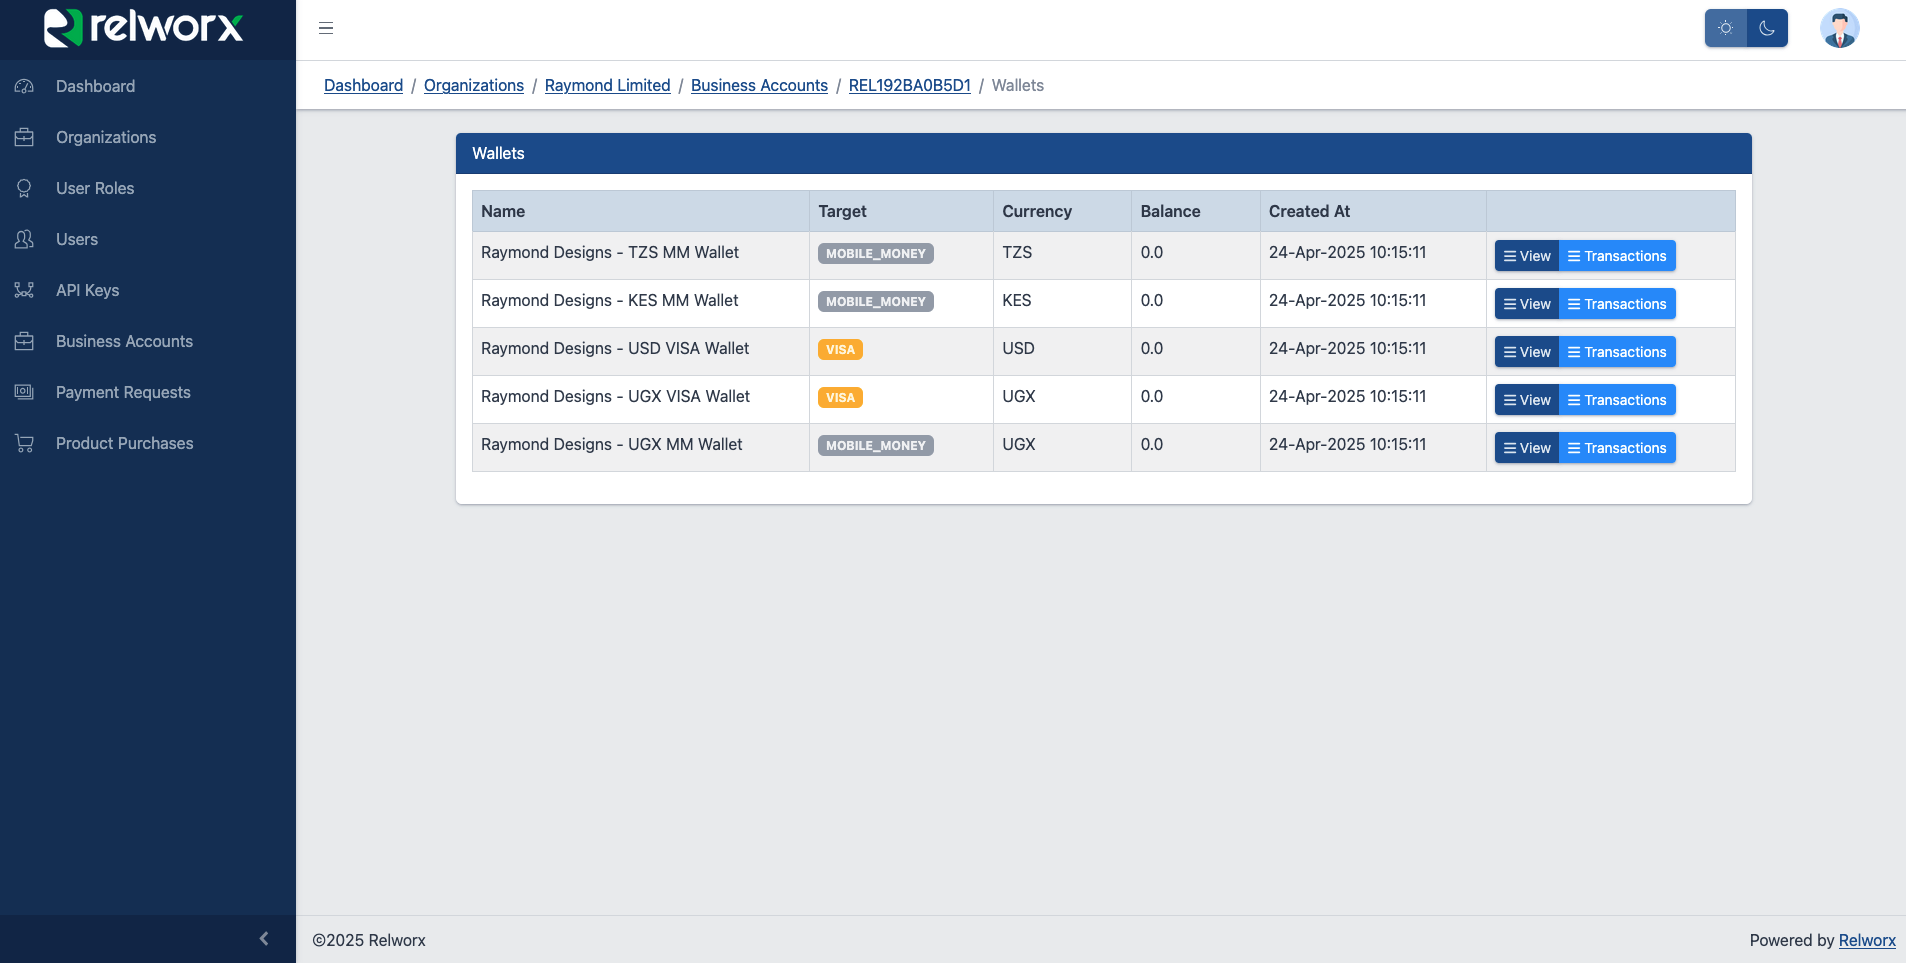Click the Payment Requests cash icon
The height and width of the screenshot is (963, 1906).
click(x=25, y=392)
